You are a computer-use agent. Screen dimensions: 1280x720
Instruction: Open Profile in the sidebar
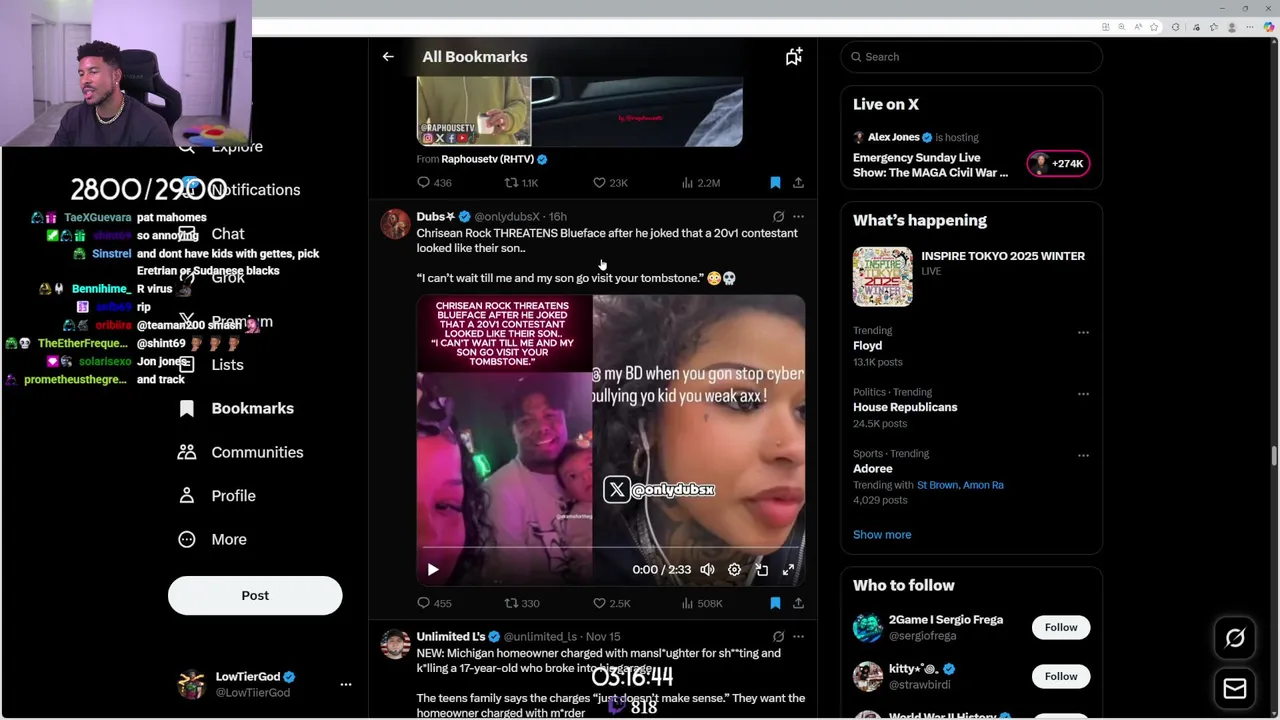[216, 496]
